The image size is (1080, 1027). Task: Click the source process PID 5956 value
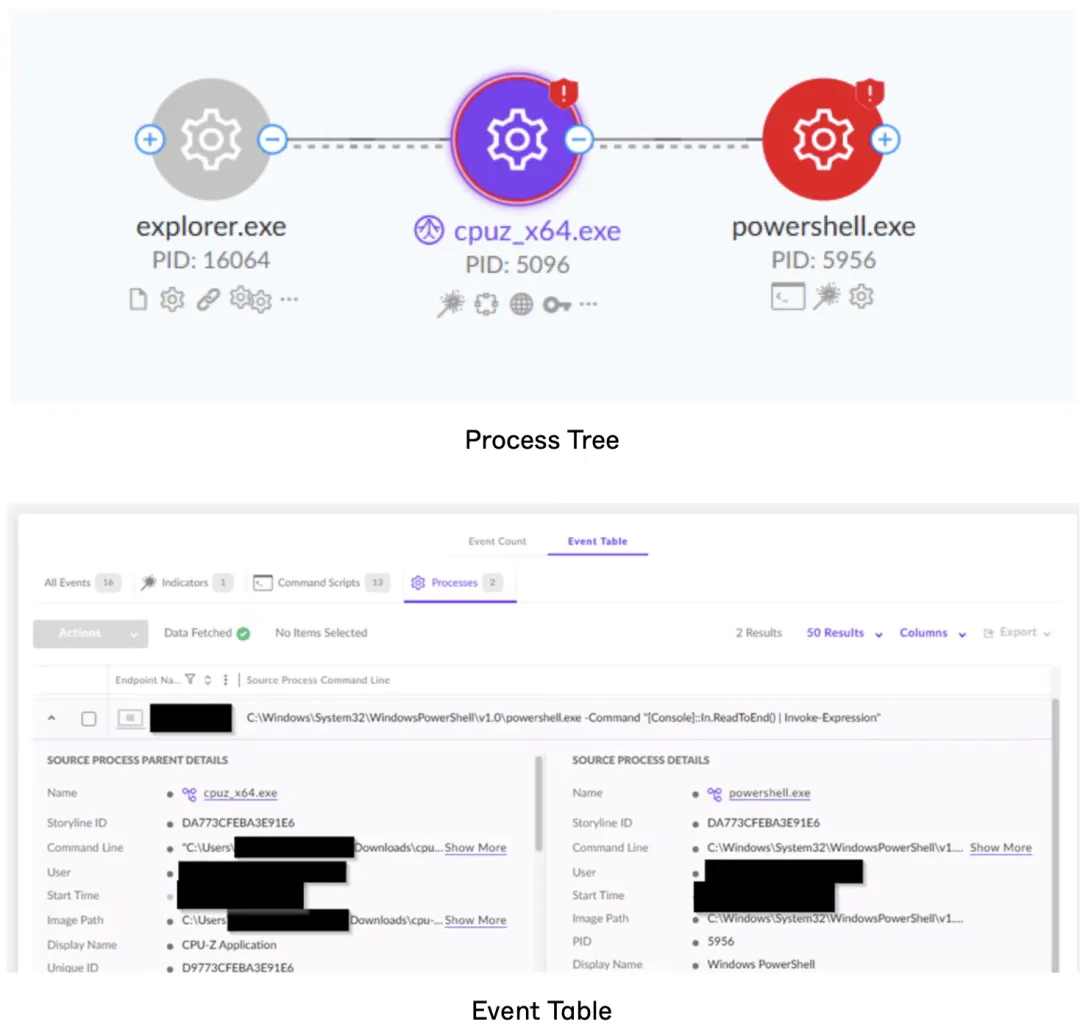tap(720, 941)
